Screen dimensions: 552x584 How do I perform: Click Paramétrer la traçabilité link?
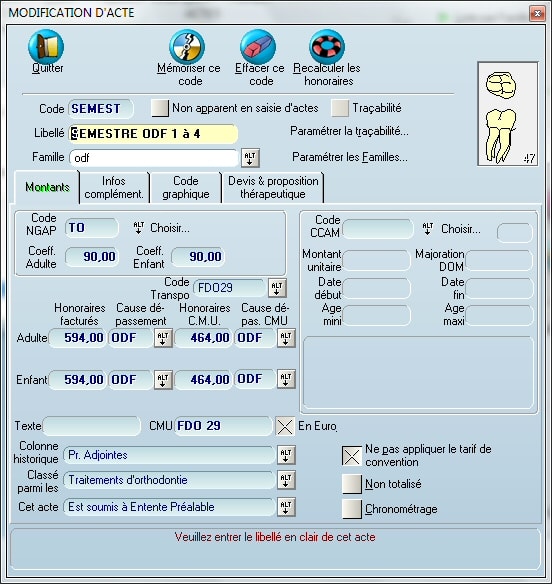click(349, 131)
